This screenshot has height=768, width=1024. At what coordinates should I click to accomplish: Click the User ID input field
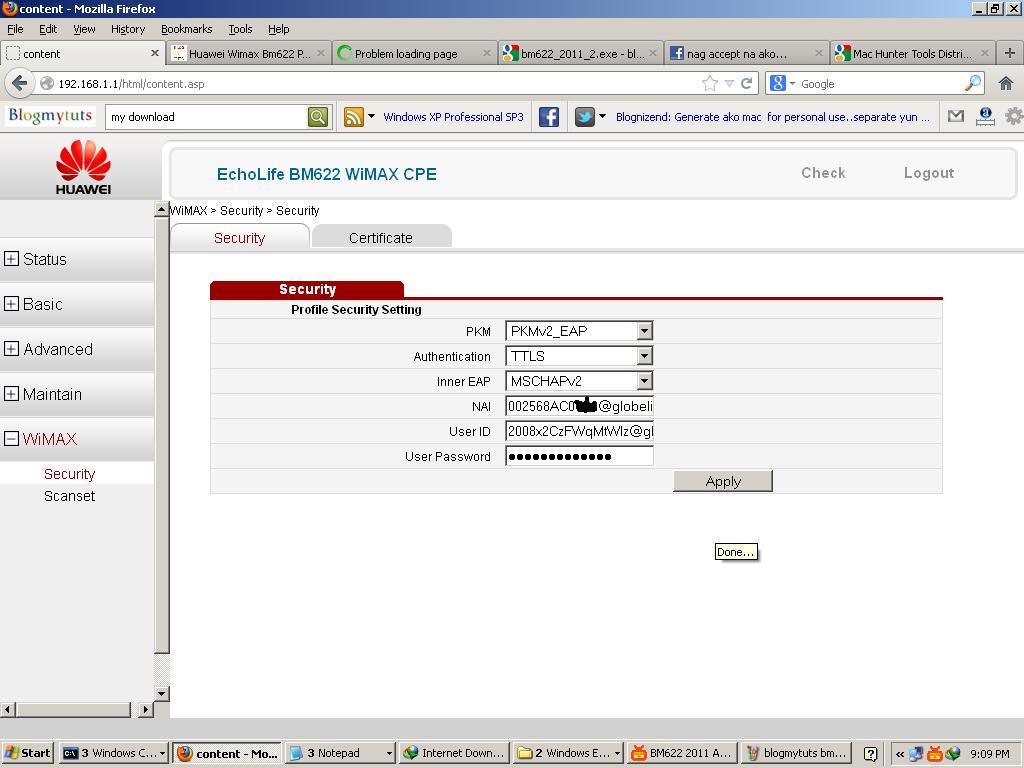coord(579,430)
